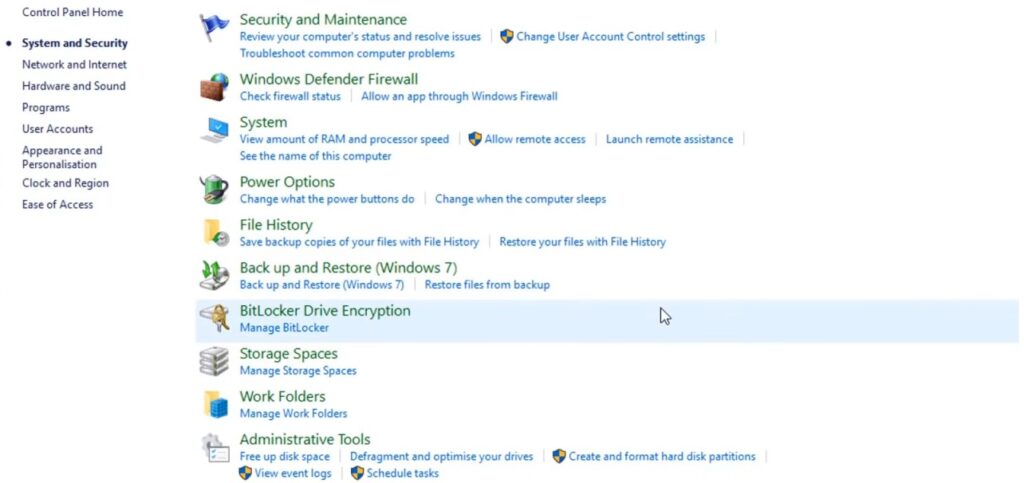1024x483 pixels.
Task: Open the Power Options heading
Action: (x=287, y=181)
